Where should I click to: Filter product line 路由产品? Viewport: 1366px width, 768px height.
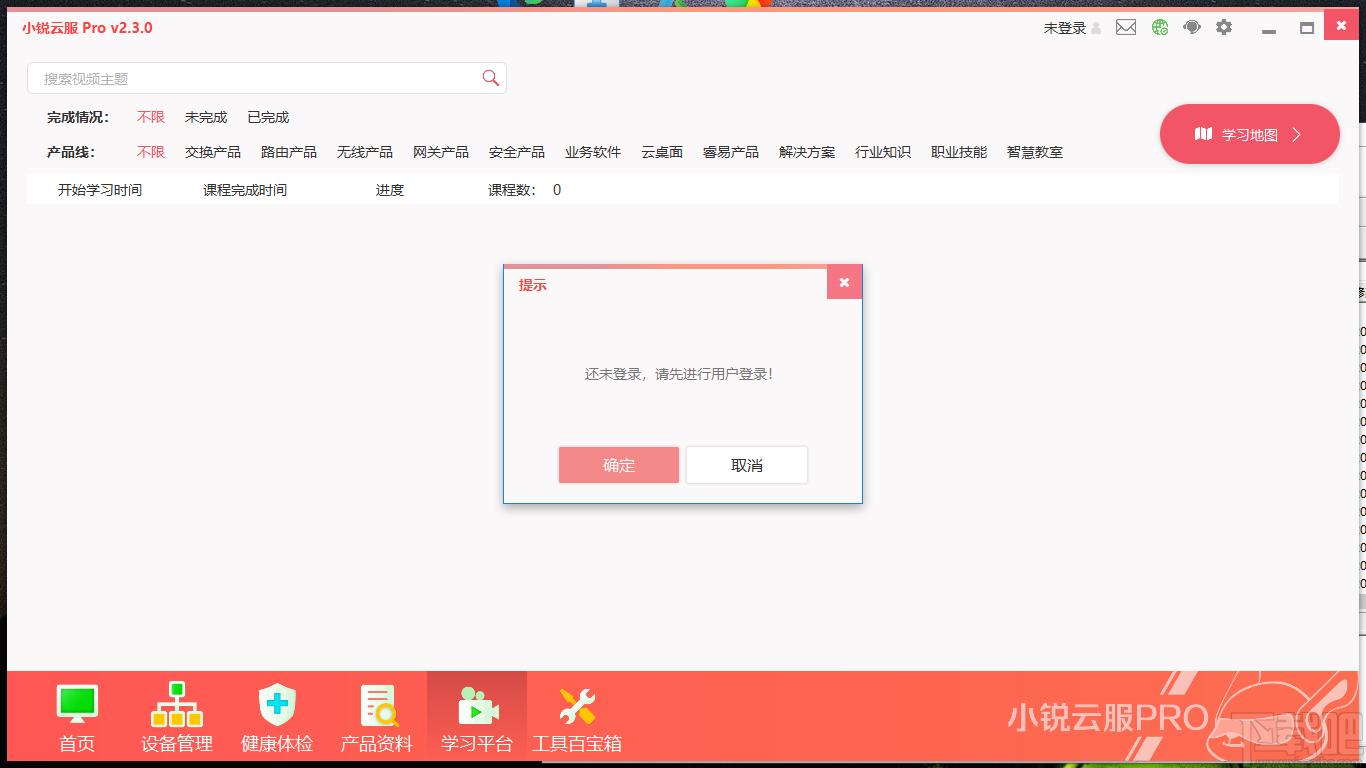click(x=289, y=152)
